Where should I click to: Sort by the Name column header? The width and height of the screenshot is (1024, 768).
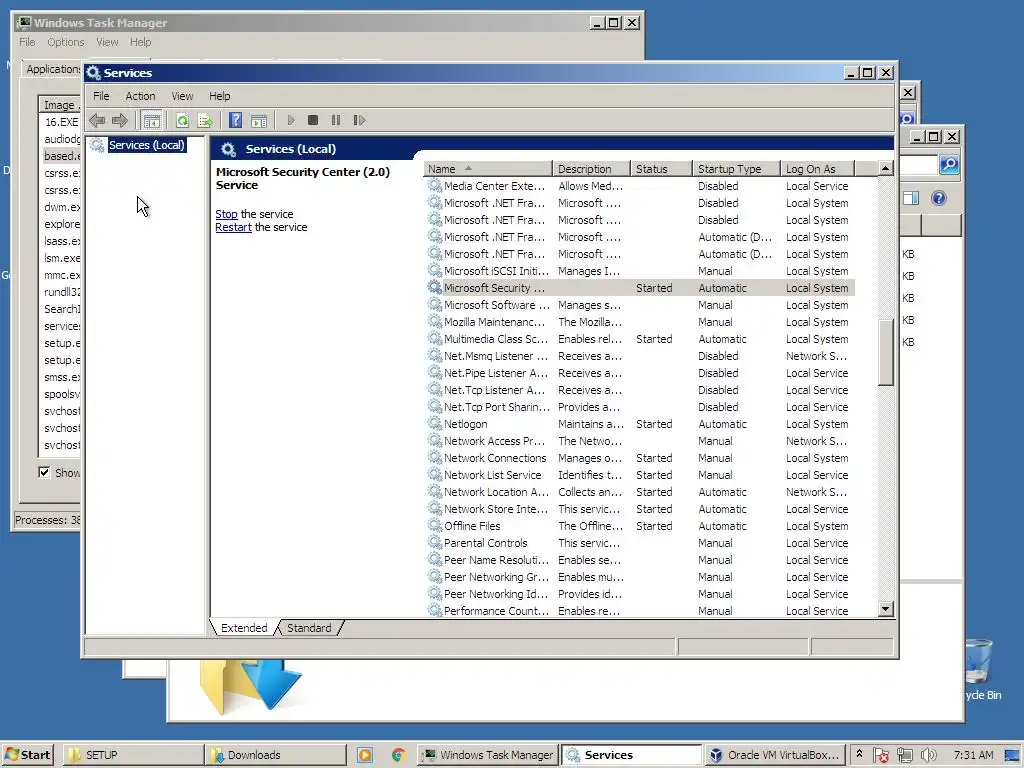tap(487, 168)
